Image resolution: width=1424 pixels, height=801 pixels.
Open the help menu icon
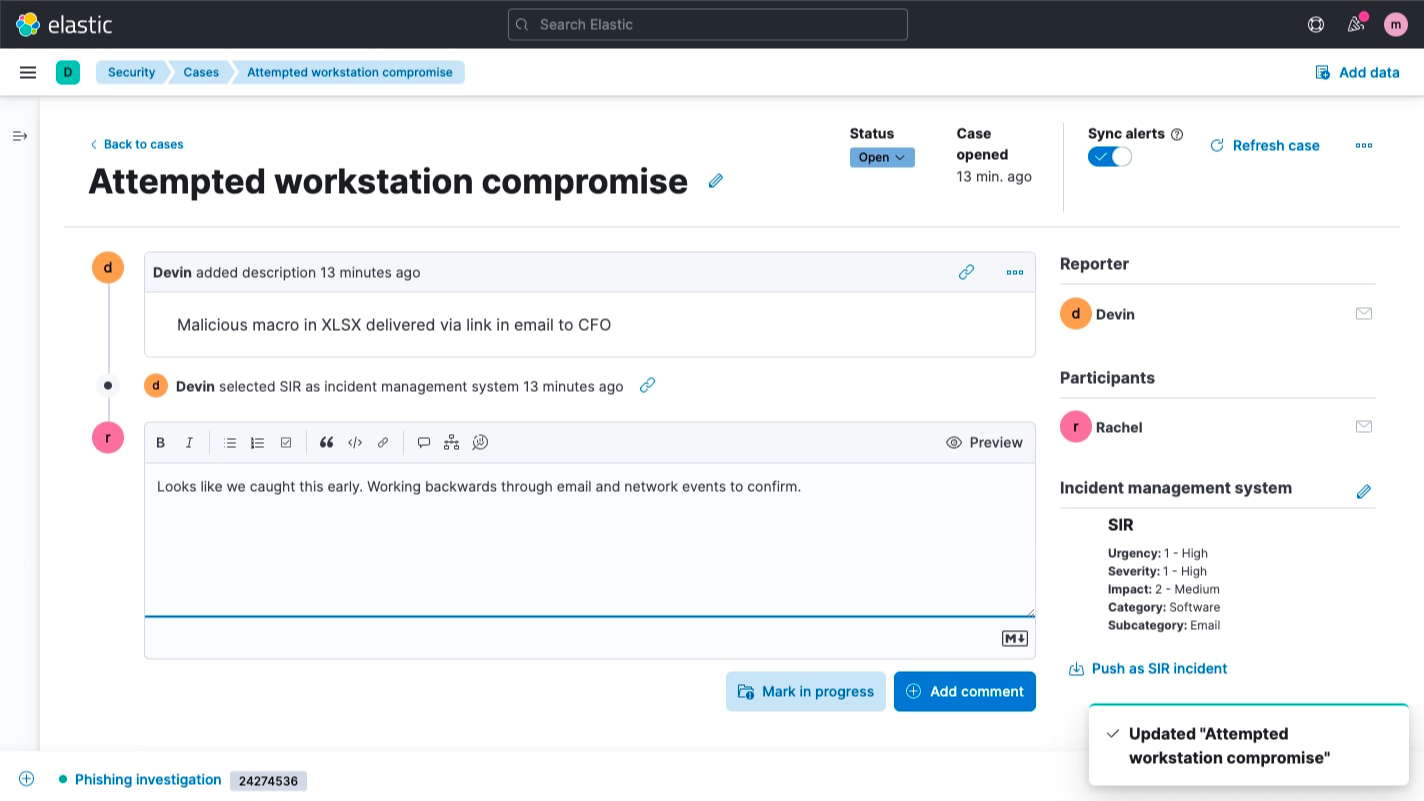1316,24
